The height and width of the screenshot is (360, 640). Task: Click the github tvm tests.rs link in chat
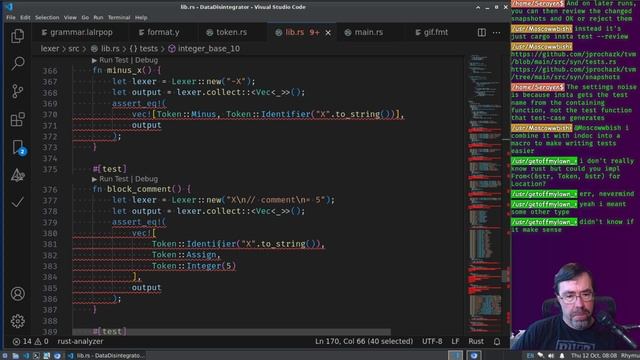click(573, 58)
